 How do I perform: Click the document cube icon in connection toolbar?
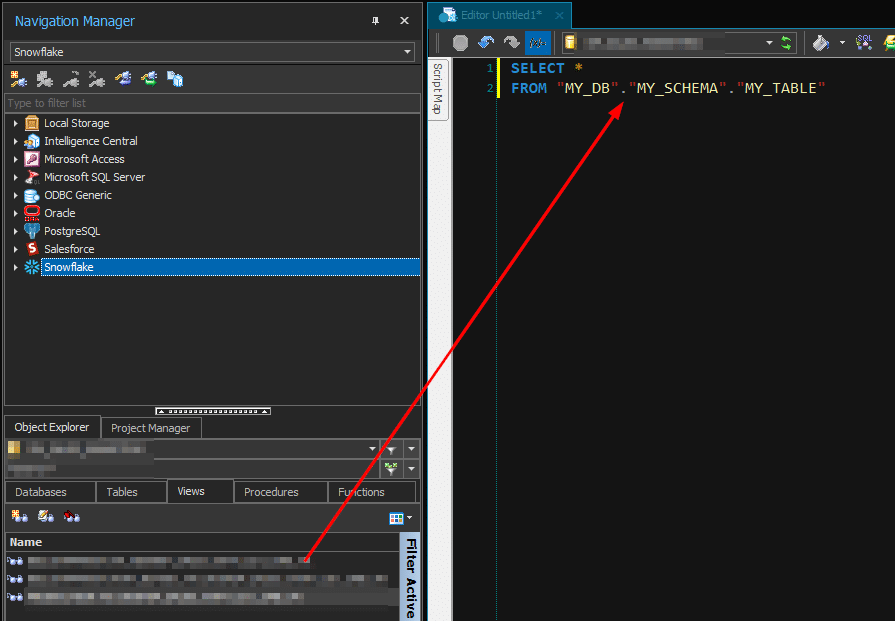175,79
